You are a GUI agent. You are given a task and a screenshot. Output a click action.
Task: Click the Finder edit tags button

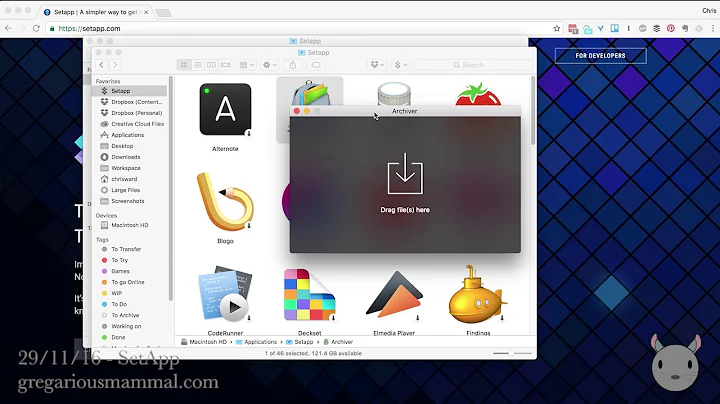[x=316, y=65]
